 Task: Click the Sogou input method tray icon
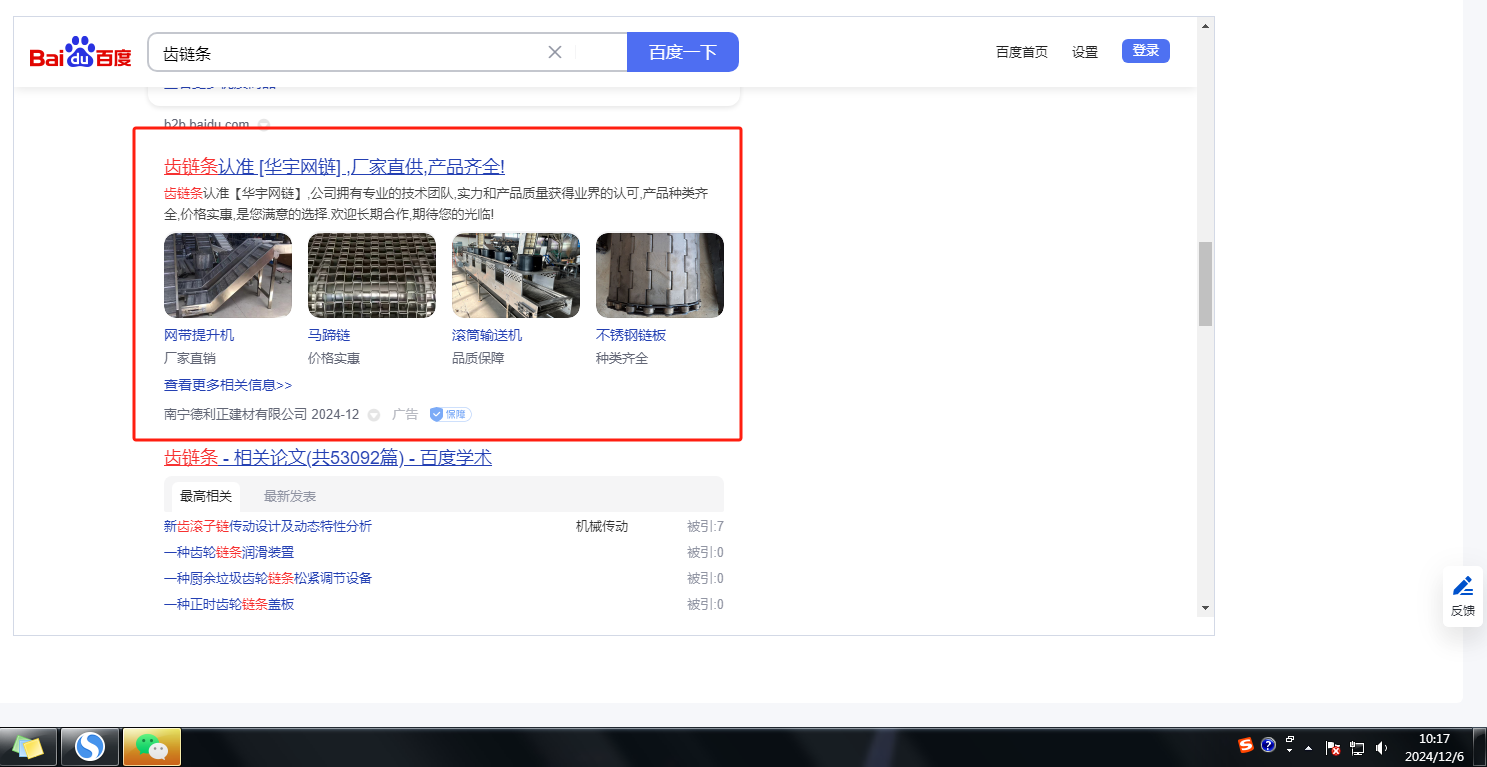(1245, 745)
